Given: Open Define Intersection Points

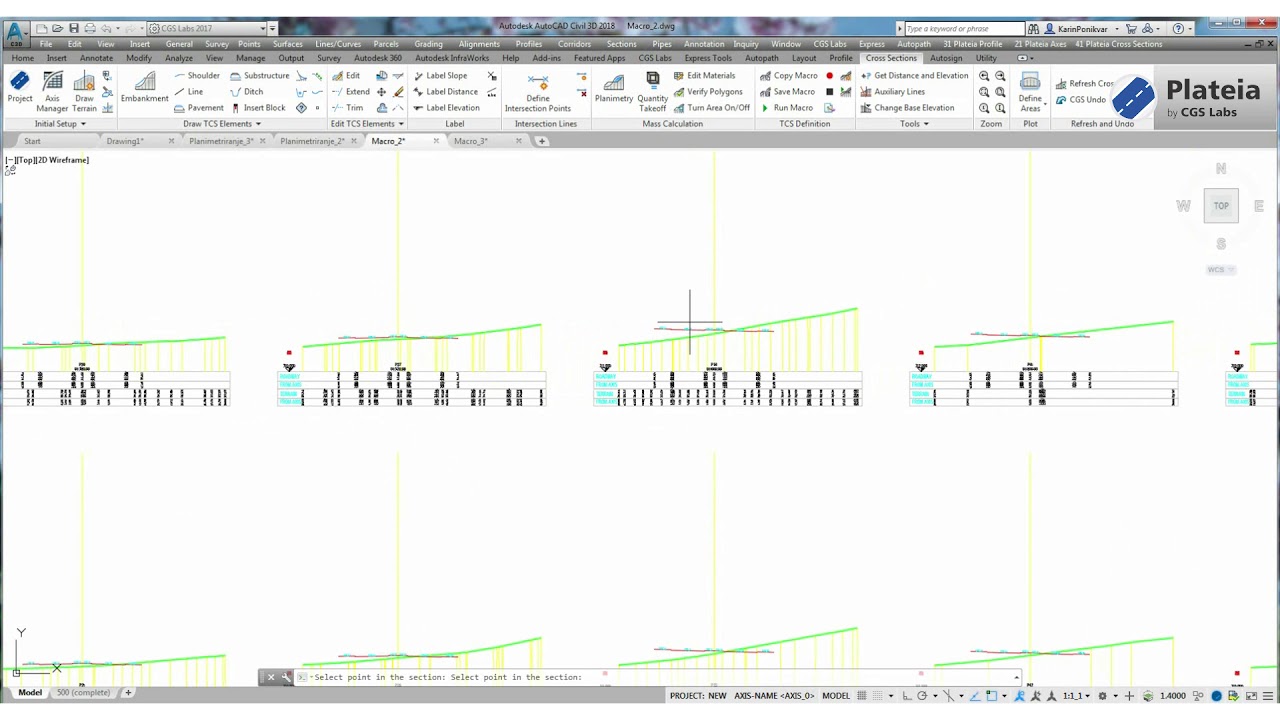Looking at the screenshot, I should point(538,92).
